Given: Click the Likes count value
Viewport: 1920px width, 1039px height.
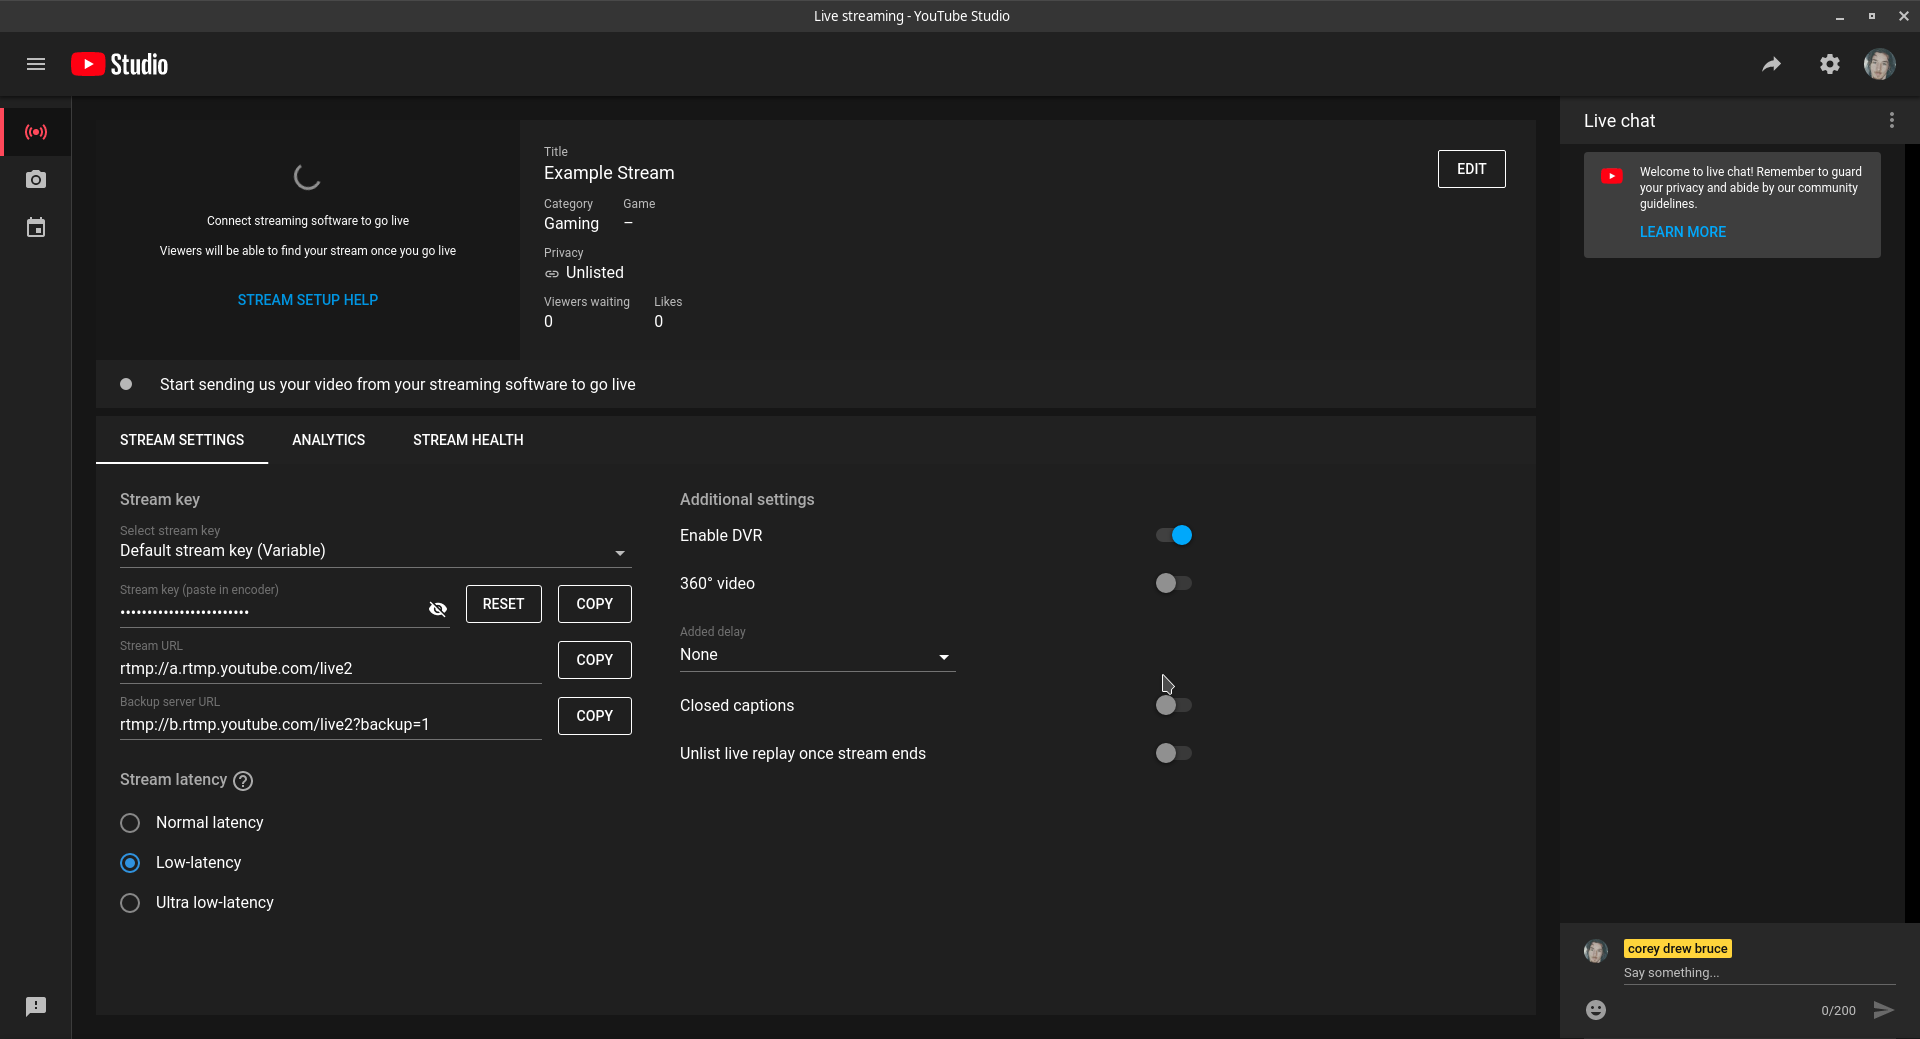Looking at the screenshot, I should click(x=658, y=322).
